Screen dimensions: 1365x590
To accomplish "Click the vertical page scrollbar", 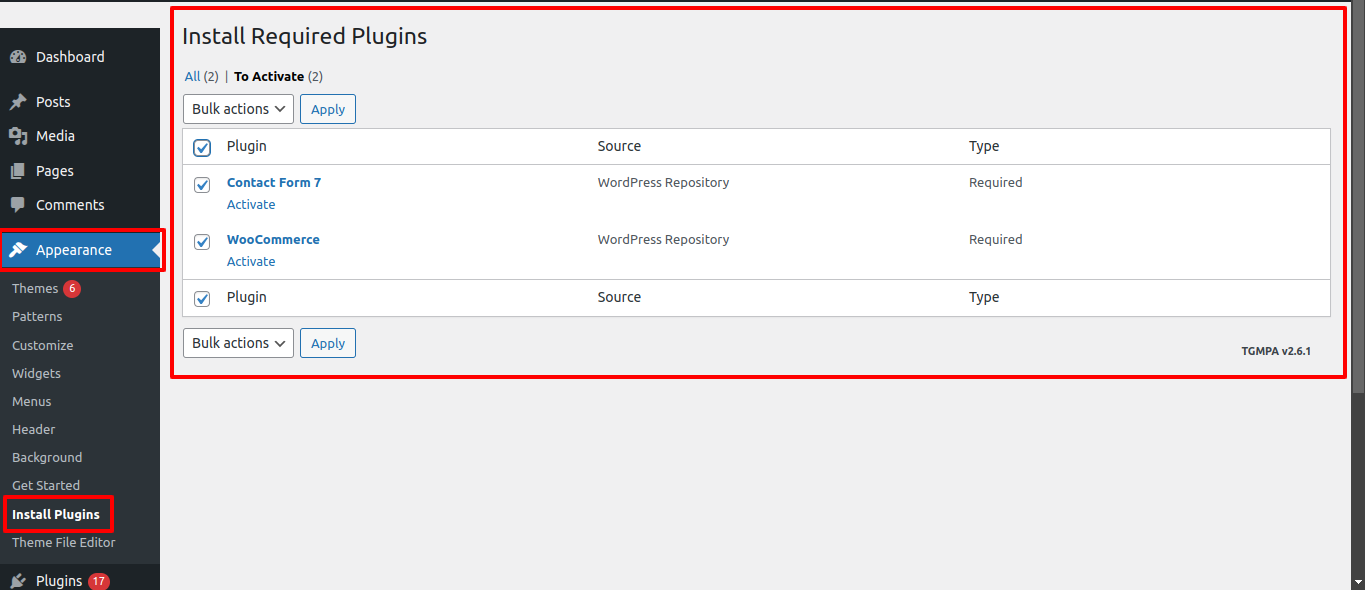I will pyautogui.click(x=1358, y=200).
